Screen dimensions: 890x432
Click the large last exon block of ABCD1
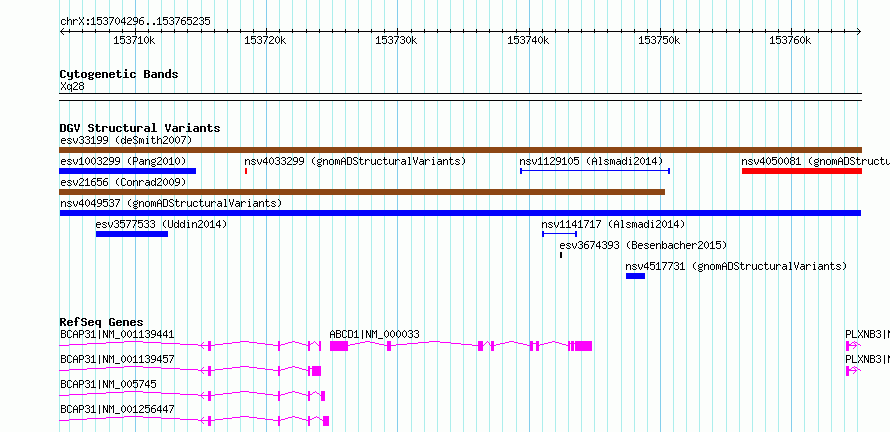(583, 346)
